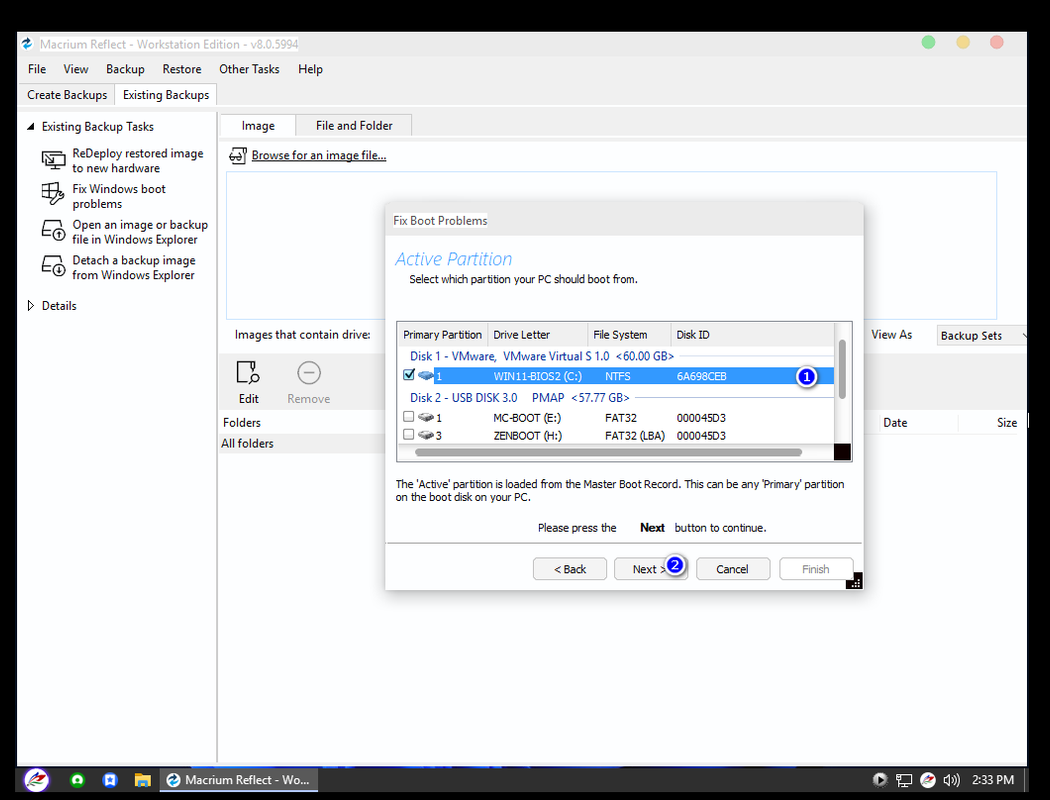Click the partition list vertical scrollbar

(842, 369)
